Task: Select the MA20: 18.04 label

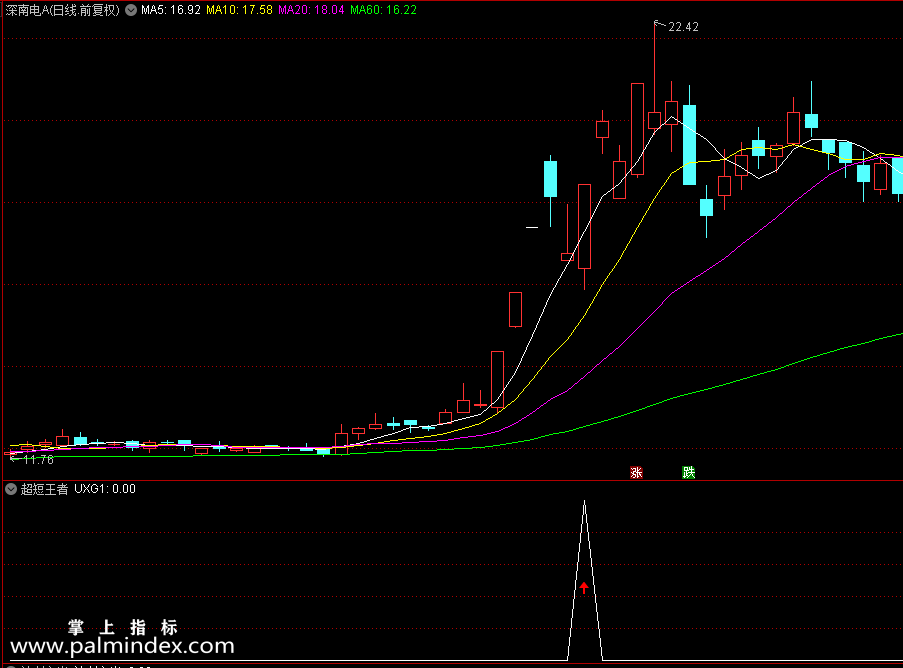Action: (311, 10)
